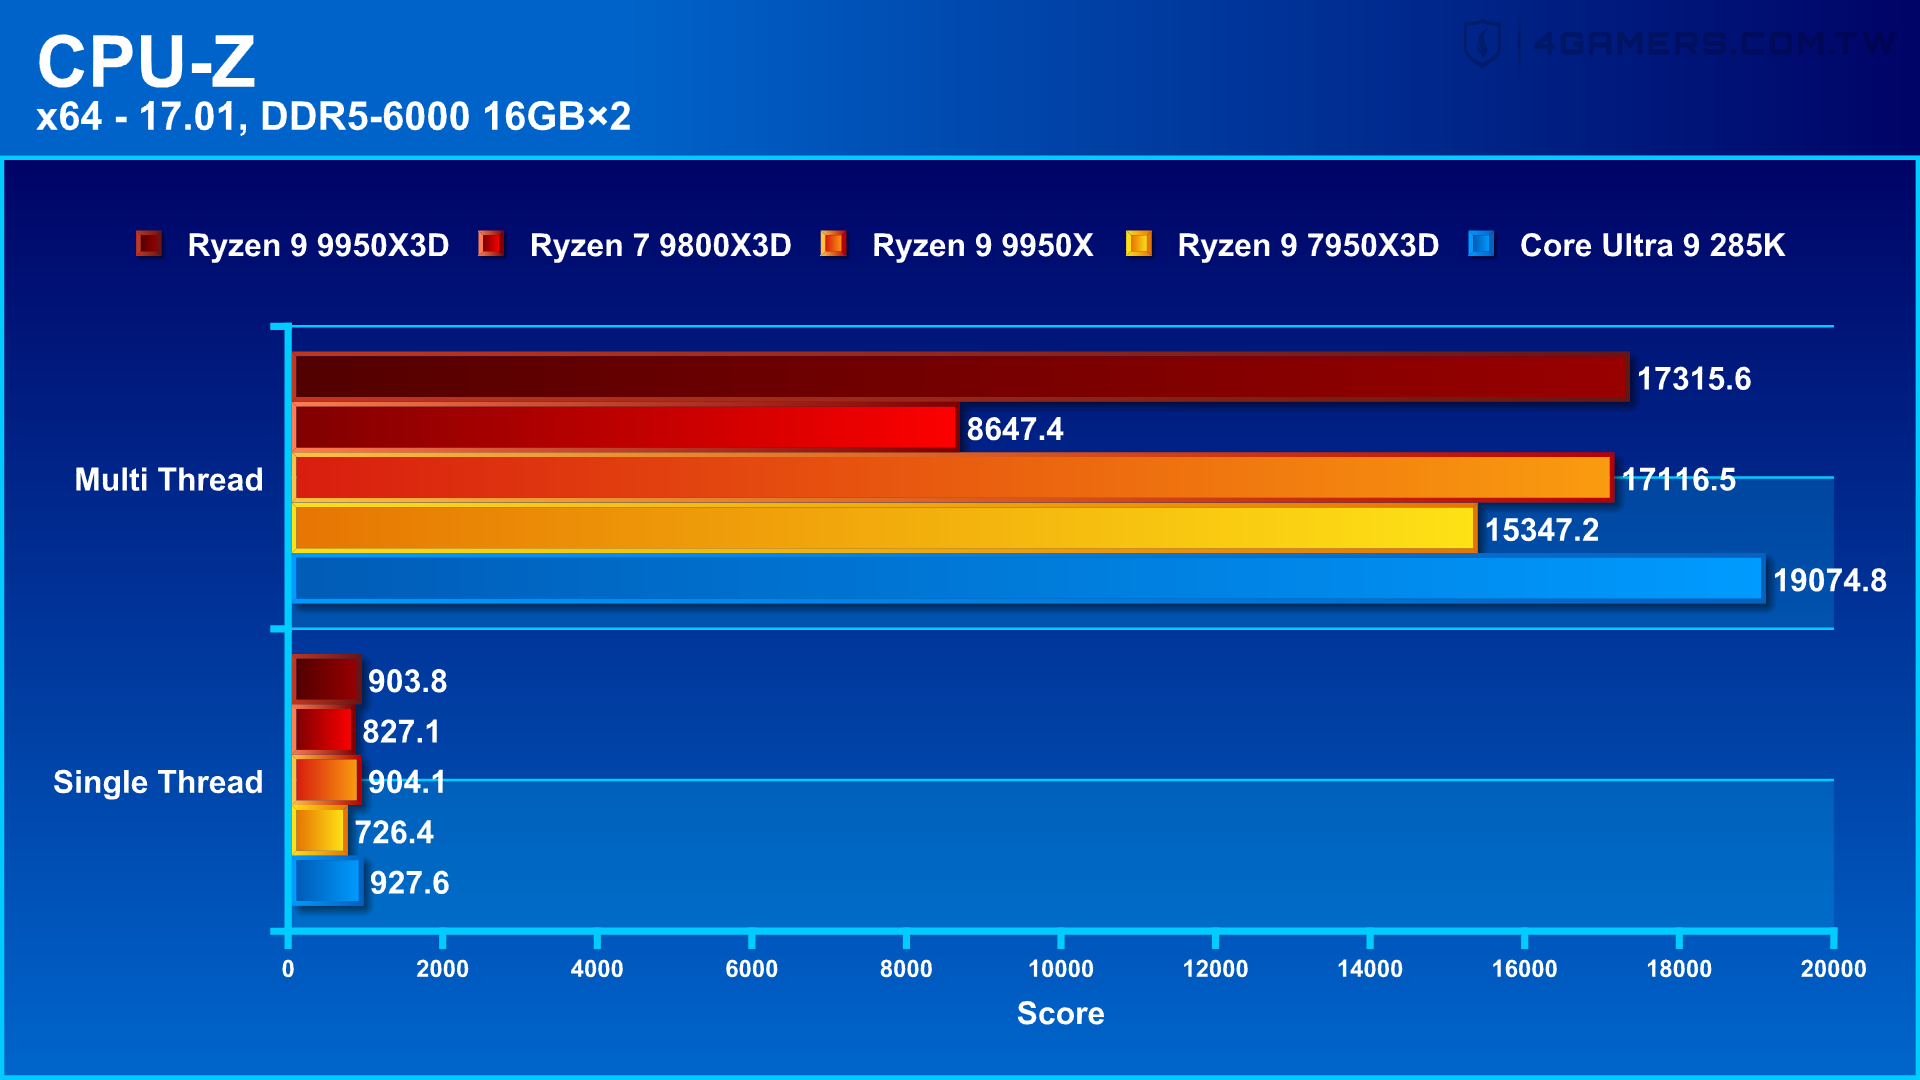Click the 14000 axis tick label
1920x1080 pixels.
[x=1370, y=968]
